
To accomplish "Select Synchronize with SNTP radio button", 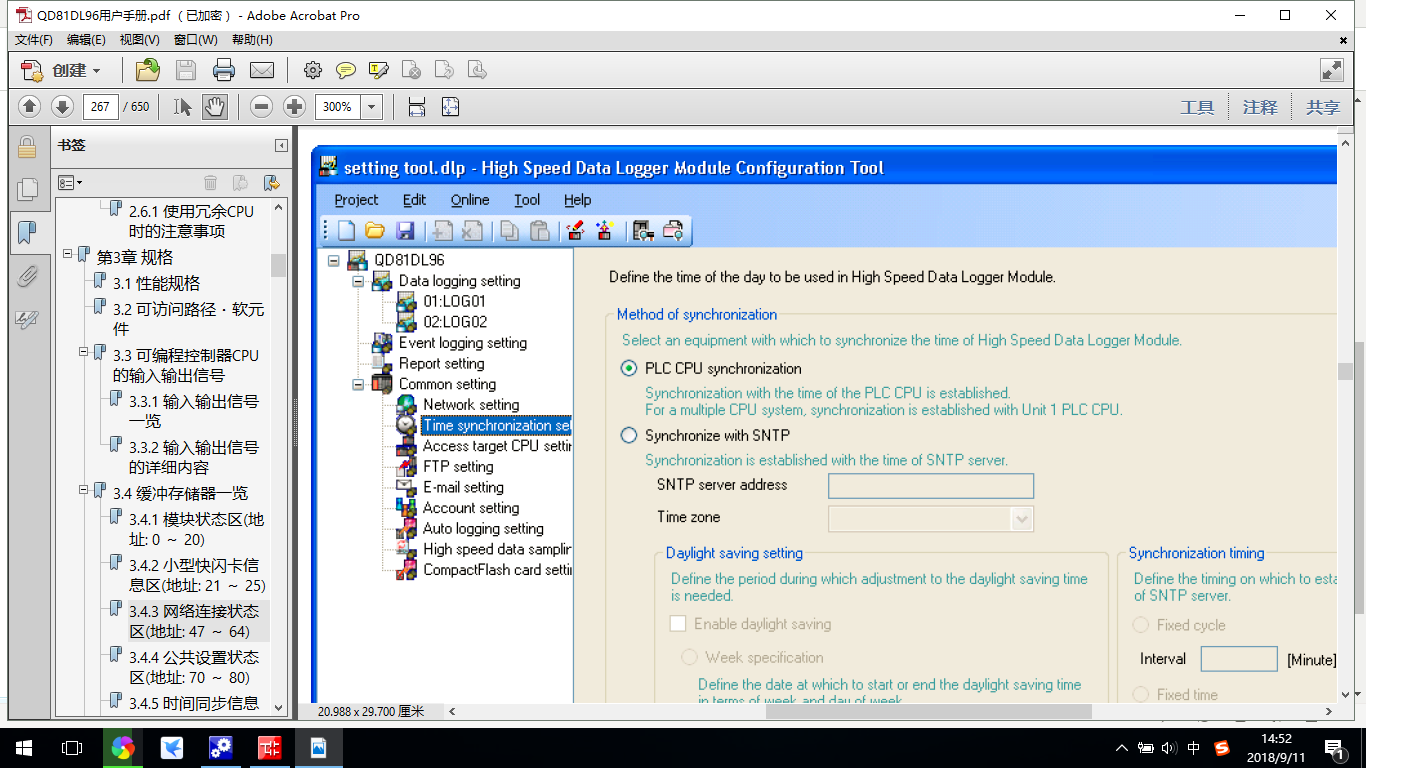I will [628, 435].
